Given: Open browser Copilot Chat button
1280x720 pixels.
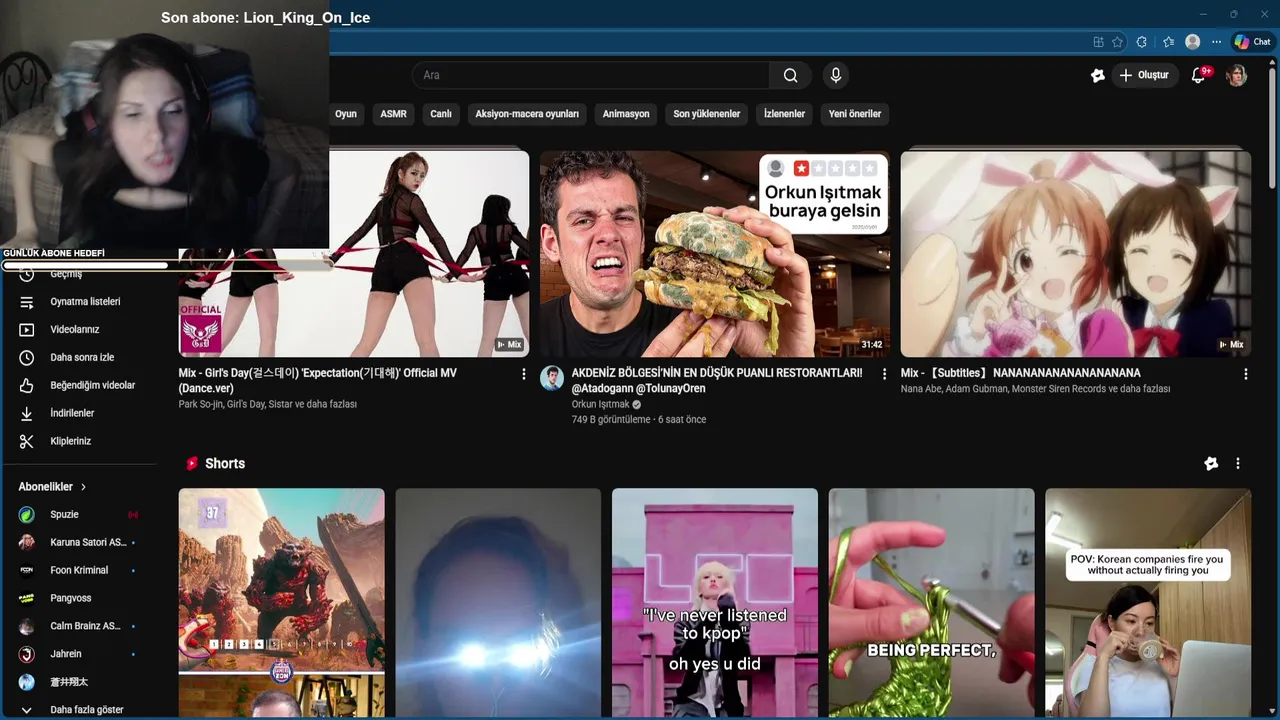Looking at the screenshot, I should 1252,42.
